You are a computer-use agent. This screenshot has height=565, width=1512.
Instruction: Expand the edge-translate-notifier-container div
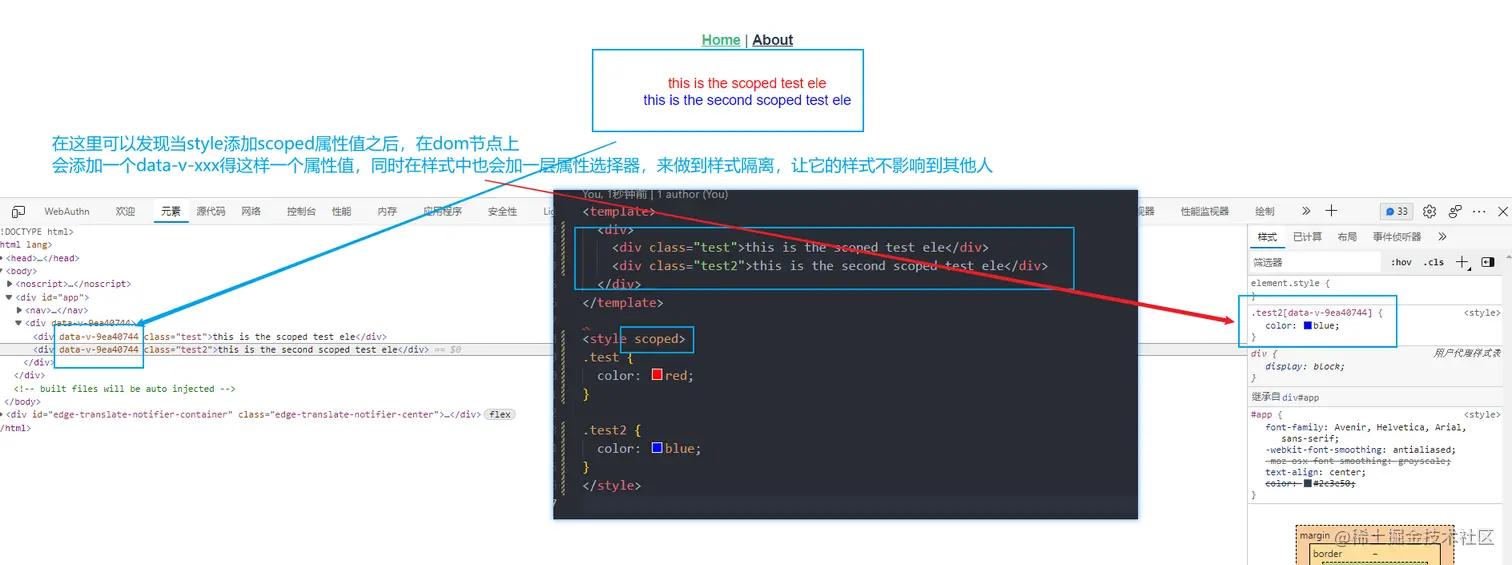click(x=2, y=414)
